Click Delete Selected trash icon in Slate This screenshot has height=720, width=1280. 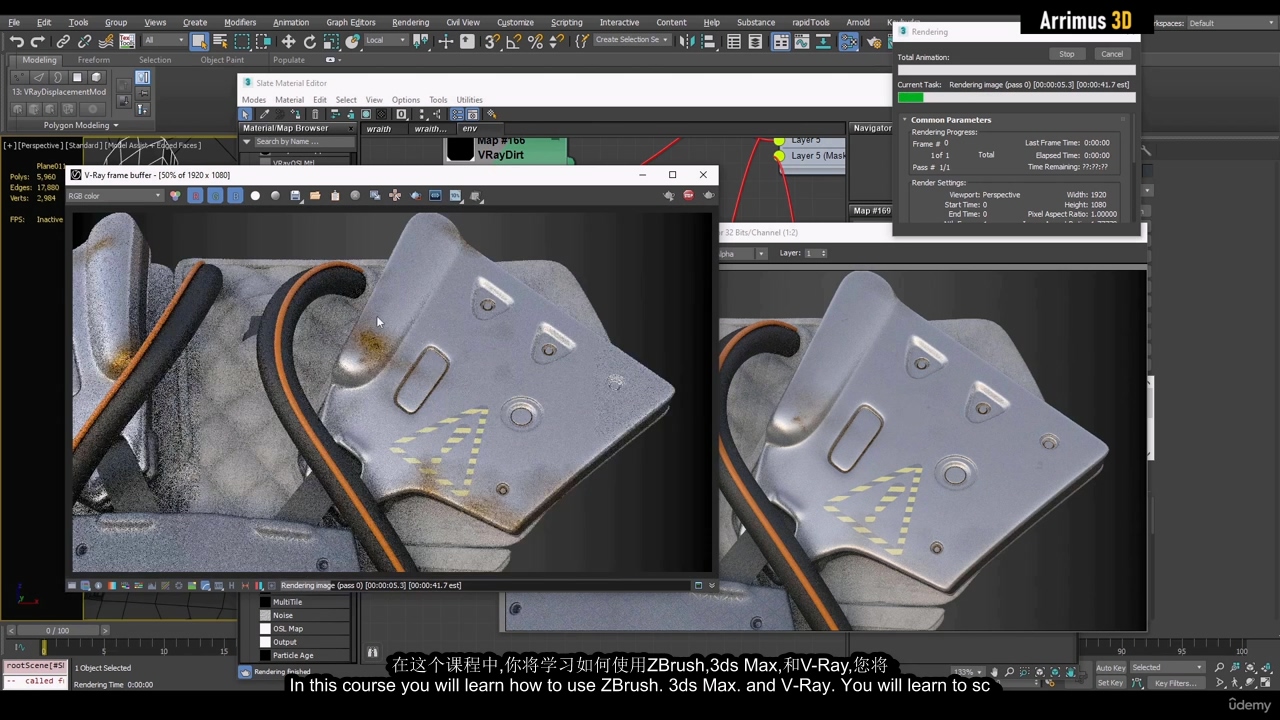(x=315, y=114)
